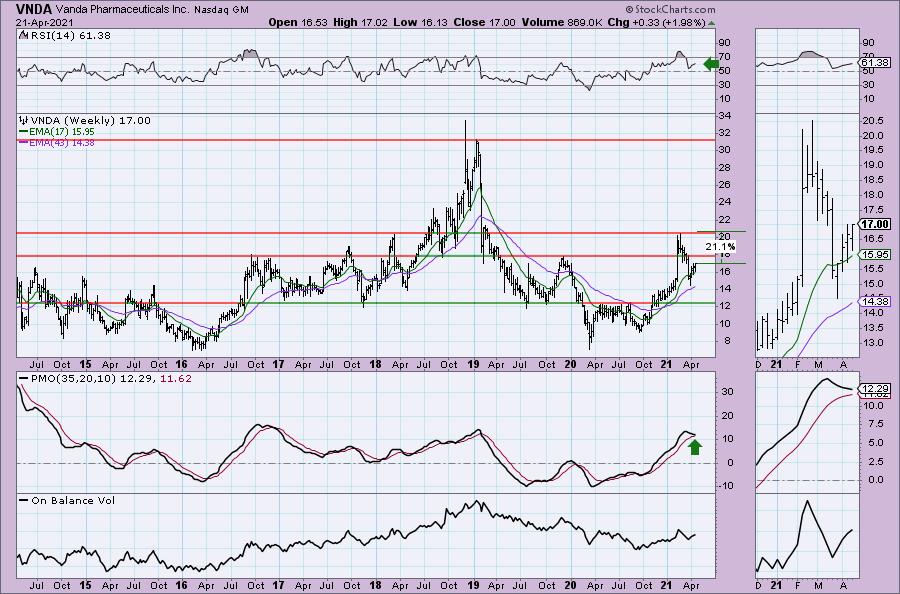Click the 34 label on price axis
This screenshot has width=900, height=594.
724,116
